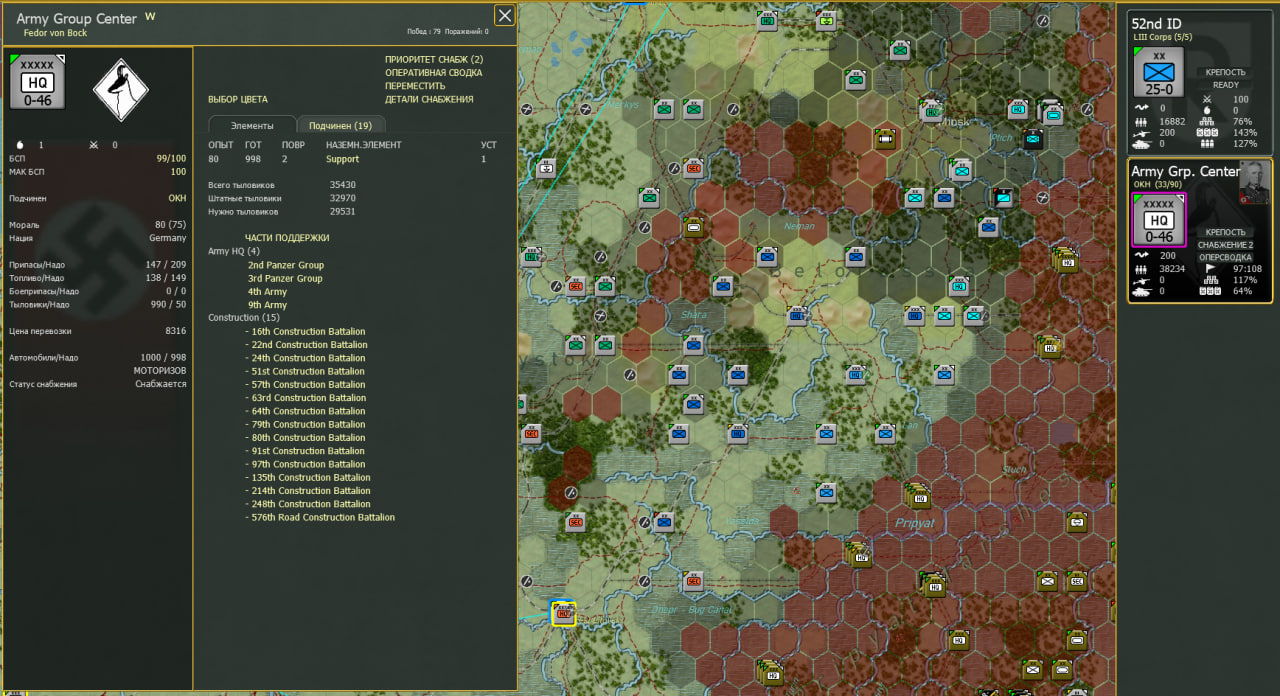Toggle READY mode for 52nd ID
The height and width of the screenshot is (696, 1280).
tap(1225, 85)
